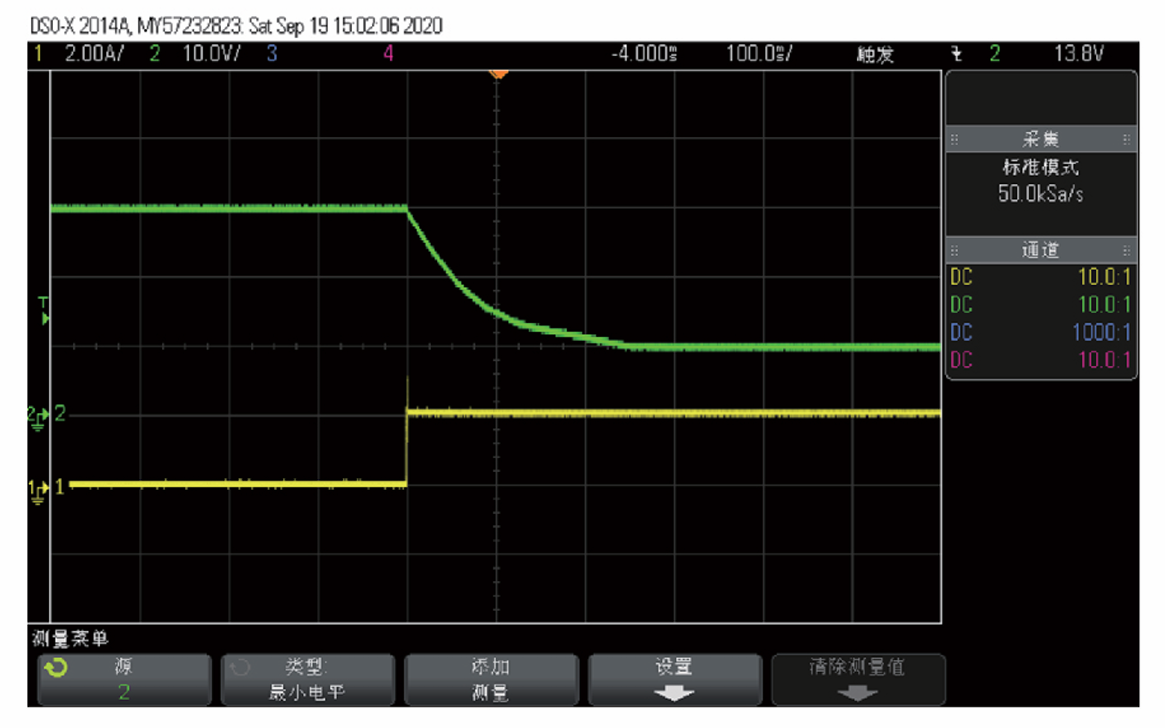Click the trigger level T marker
This screenshot has height=728, width=1165.
[43, 311]
